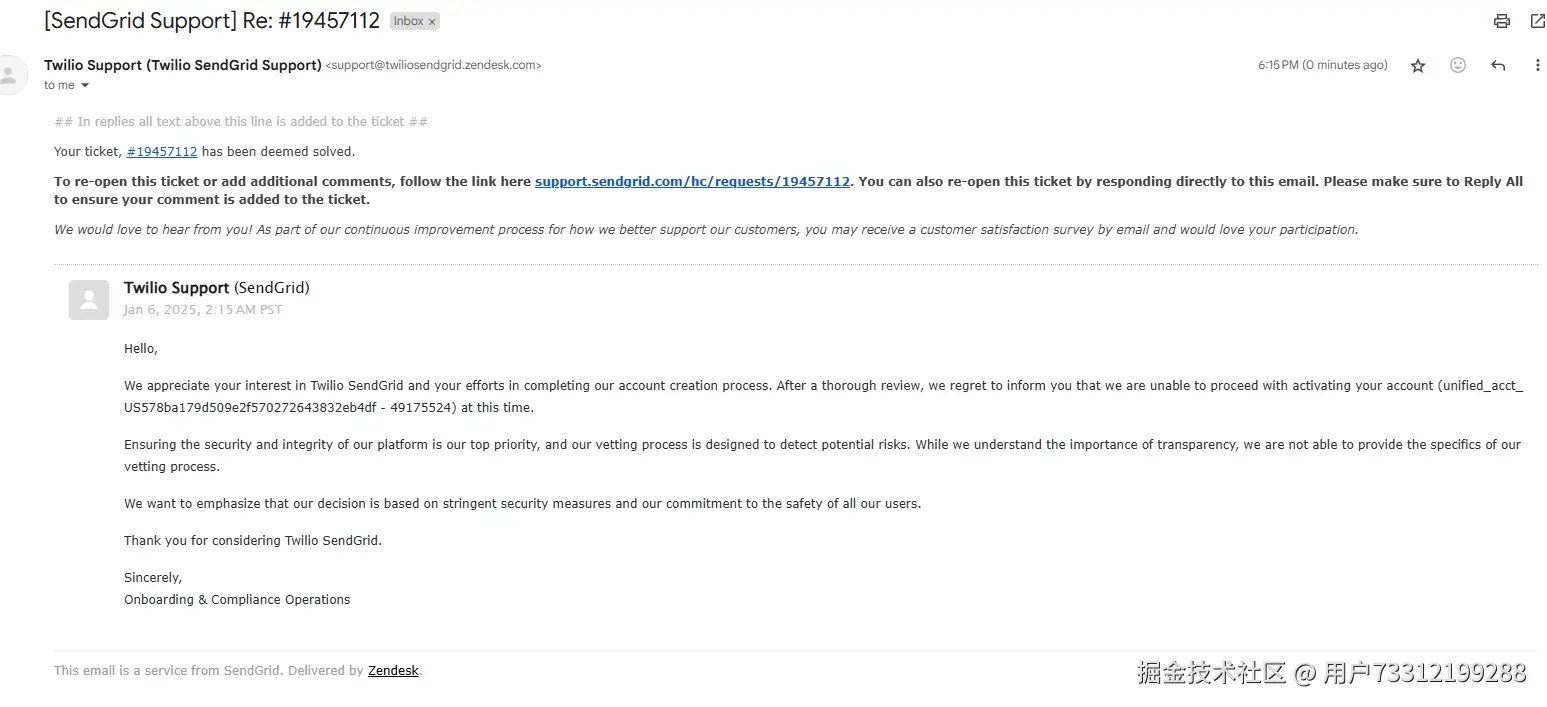Image resolution: width=1547 pixels, height=707 pixels.
Task: Expand the "to me" recipient details arrow
Action: point(85,86)
